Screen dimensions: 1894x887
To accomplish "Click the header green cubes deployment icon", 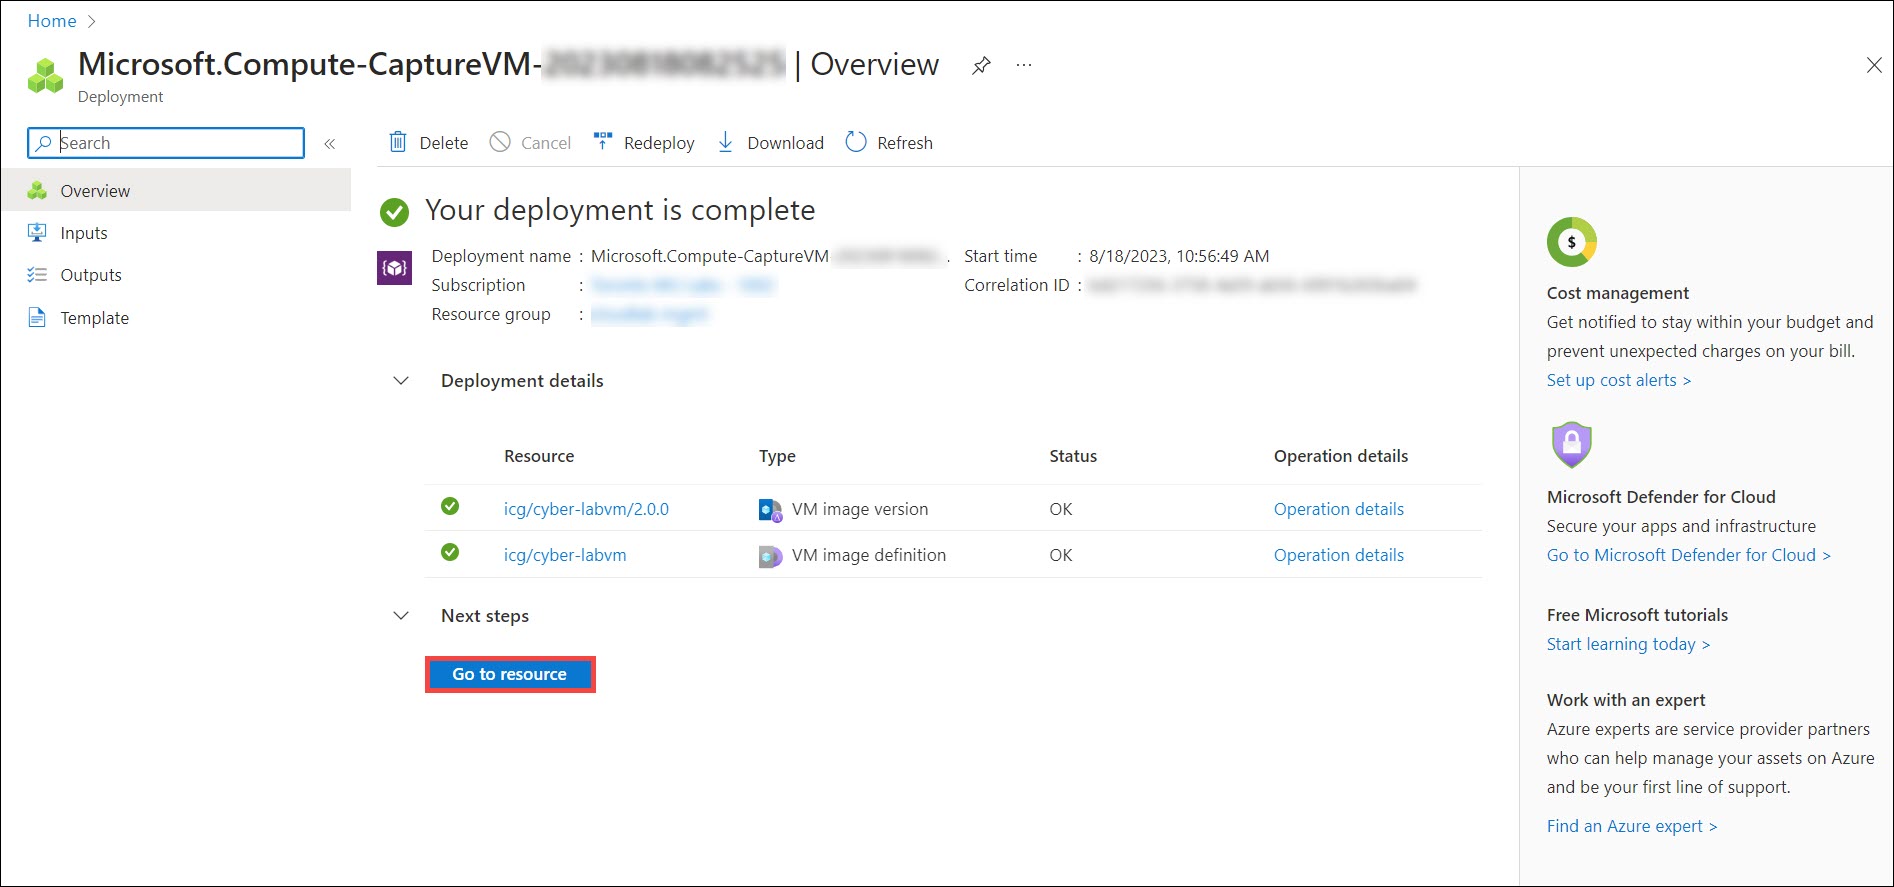I will (x=45, y=75).
